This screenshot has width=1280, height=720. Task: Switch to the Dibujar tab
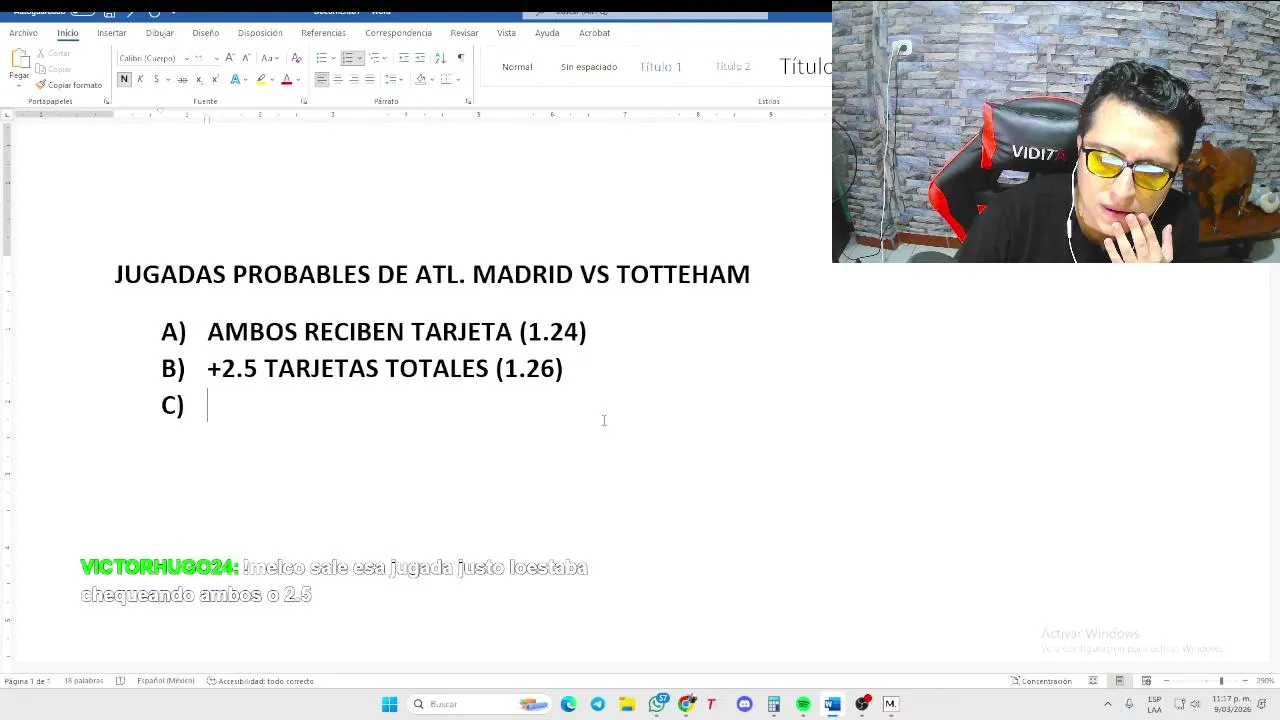pos(160,33)
